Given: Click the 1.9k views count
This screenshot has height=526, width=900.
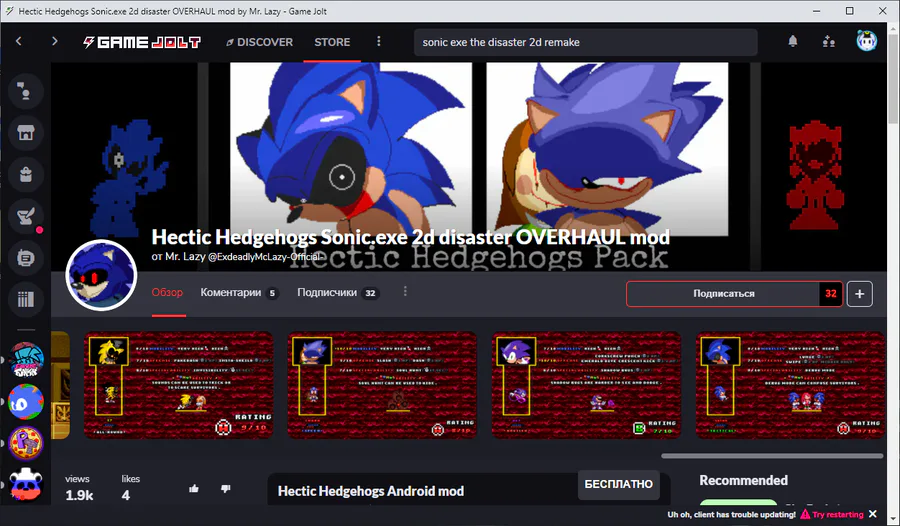Looking at the screenshot, I should point(79,495).
